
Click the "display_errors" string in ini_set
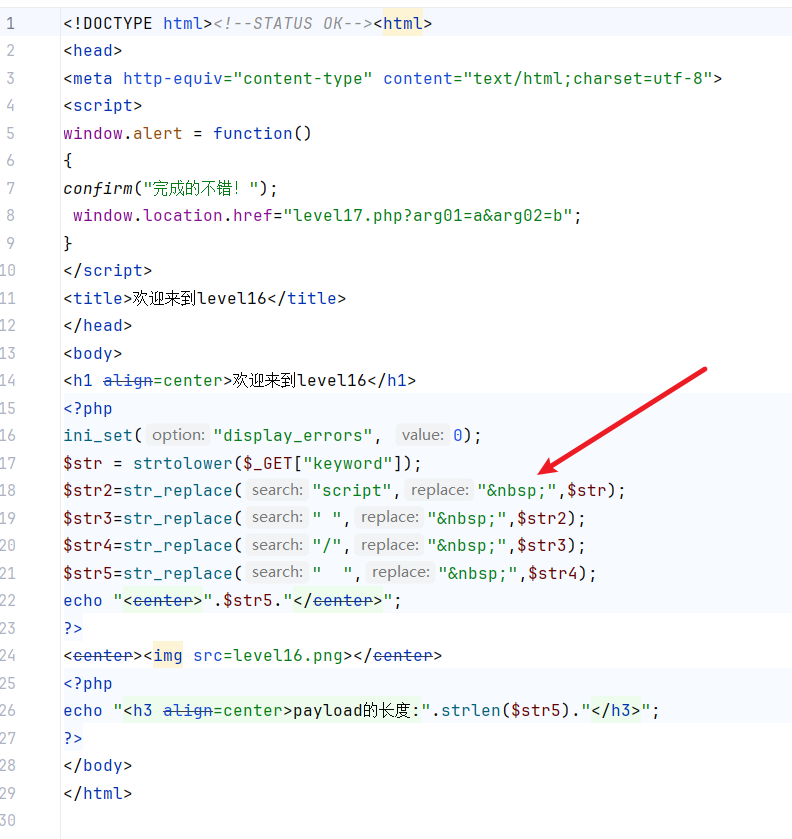[x=294, y=436]
